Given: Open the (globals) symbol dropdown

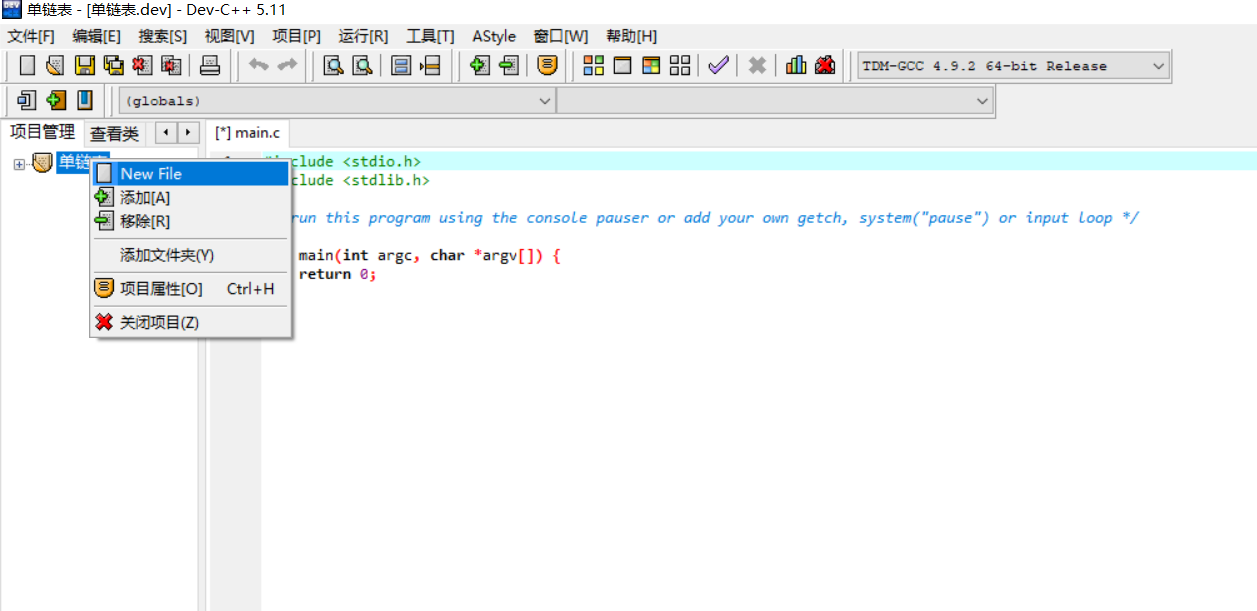Looking at the screenshot, I should click(547, 100).
